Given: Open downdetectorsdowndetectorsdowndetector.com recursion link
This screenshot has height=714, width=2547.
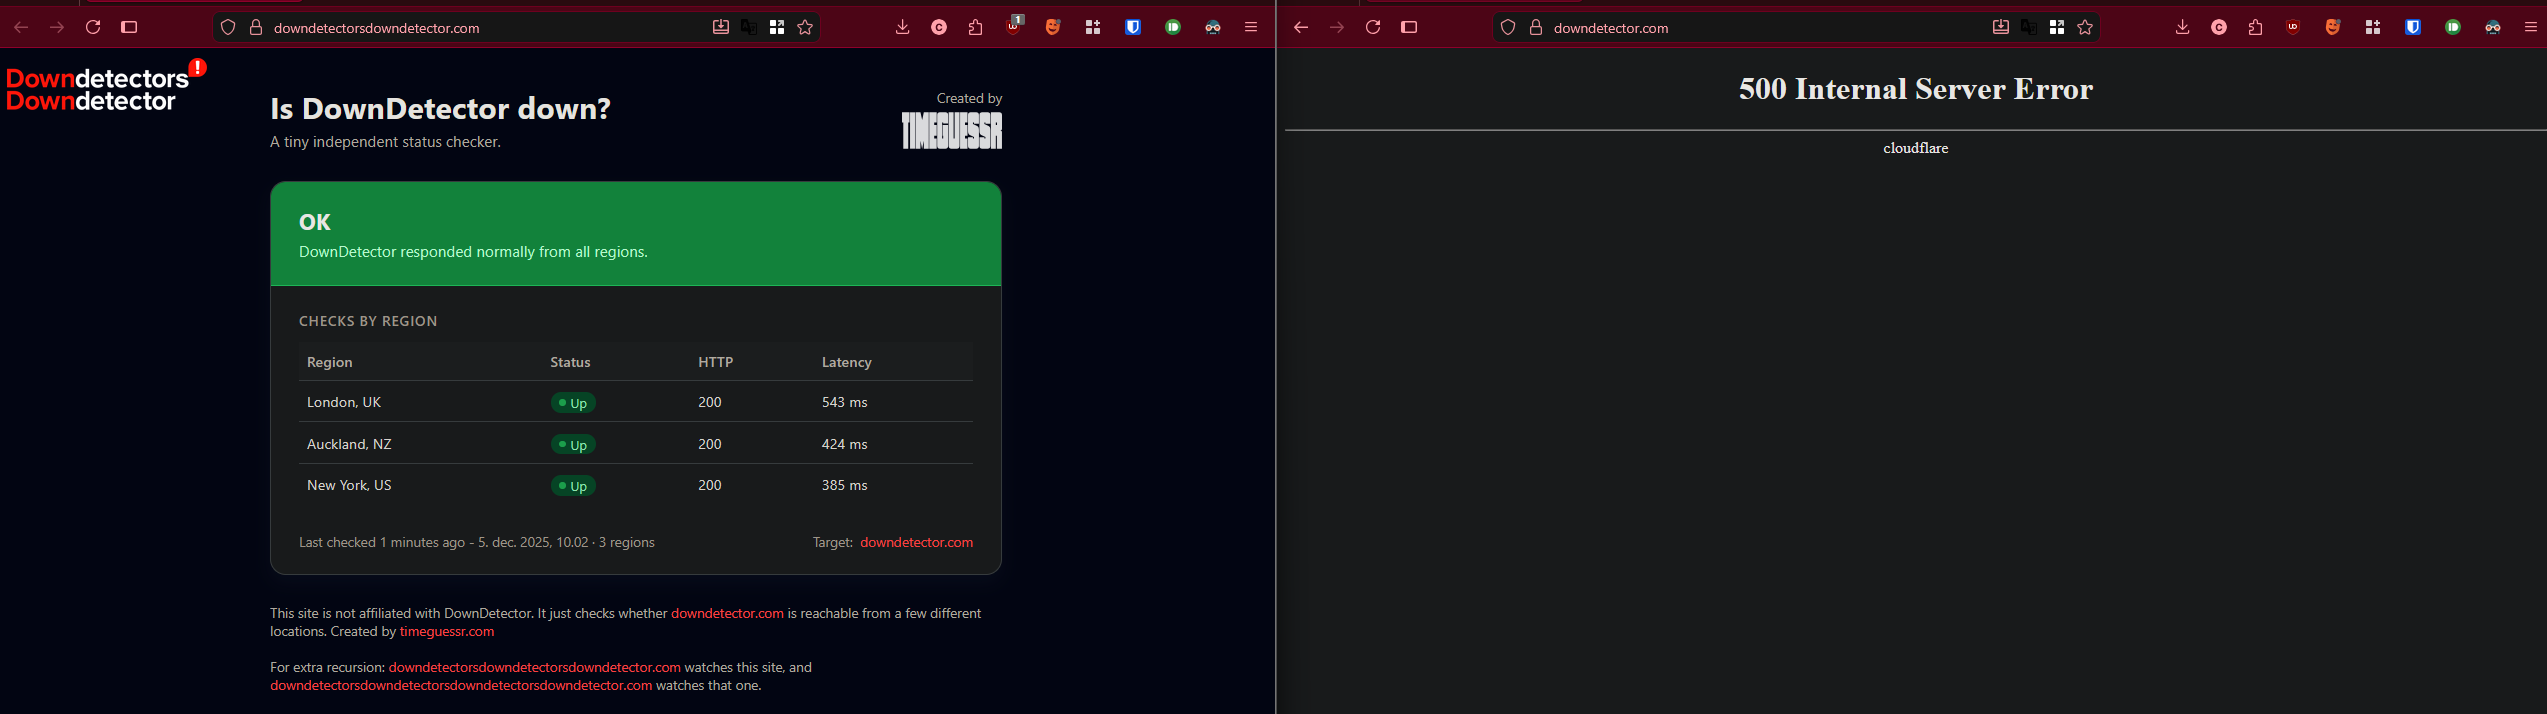Looking at the screenshot, I should (534, 667).
